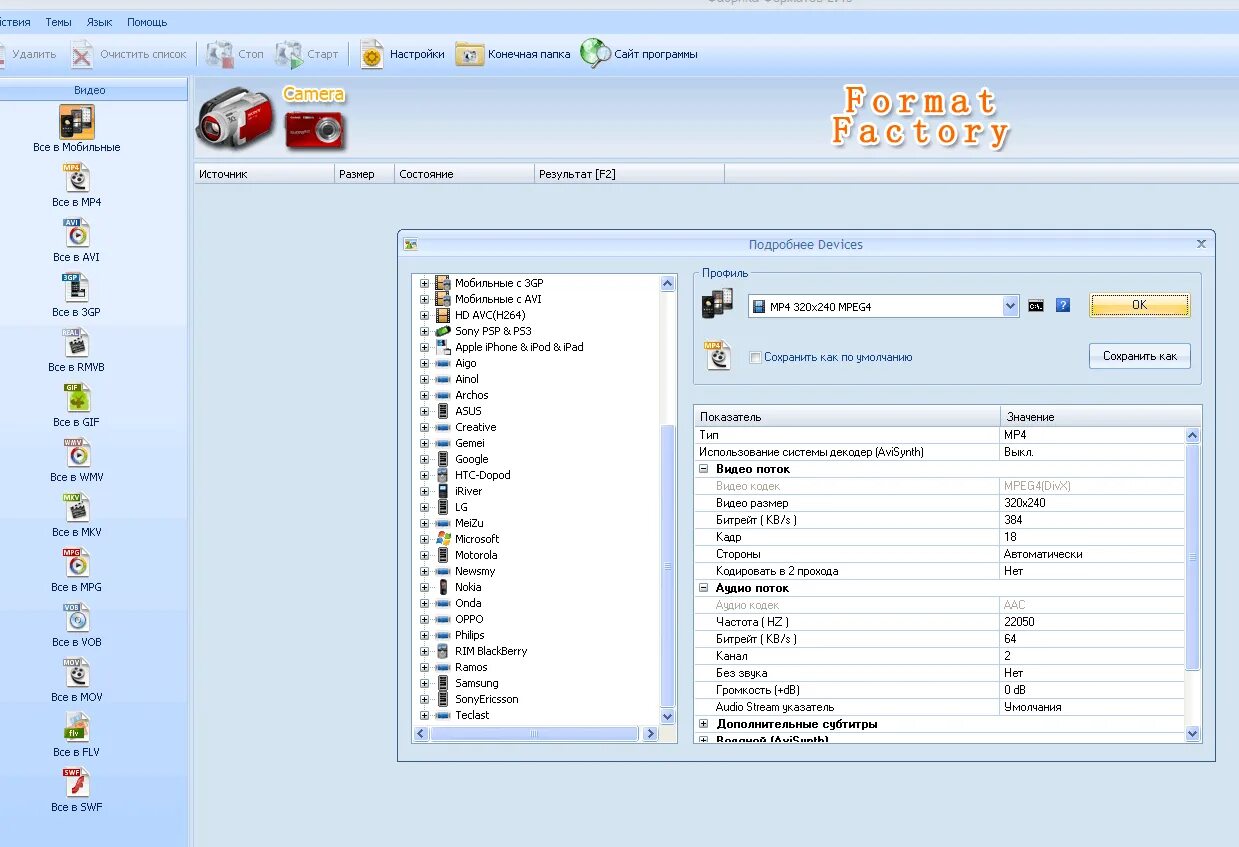Select RIM BlackBerry in device tree
Viewport: 1239px width, 847px height.
(491, 651)
